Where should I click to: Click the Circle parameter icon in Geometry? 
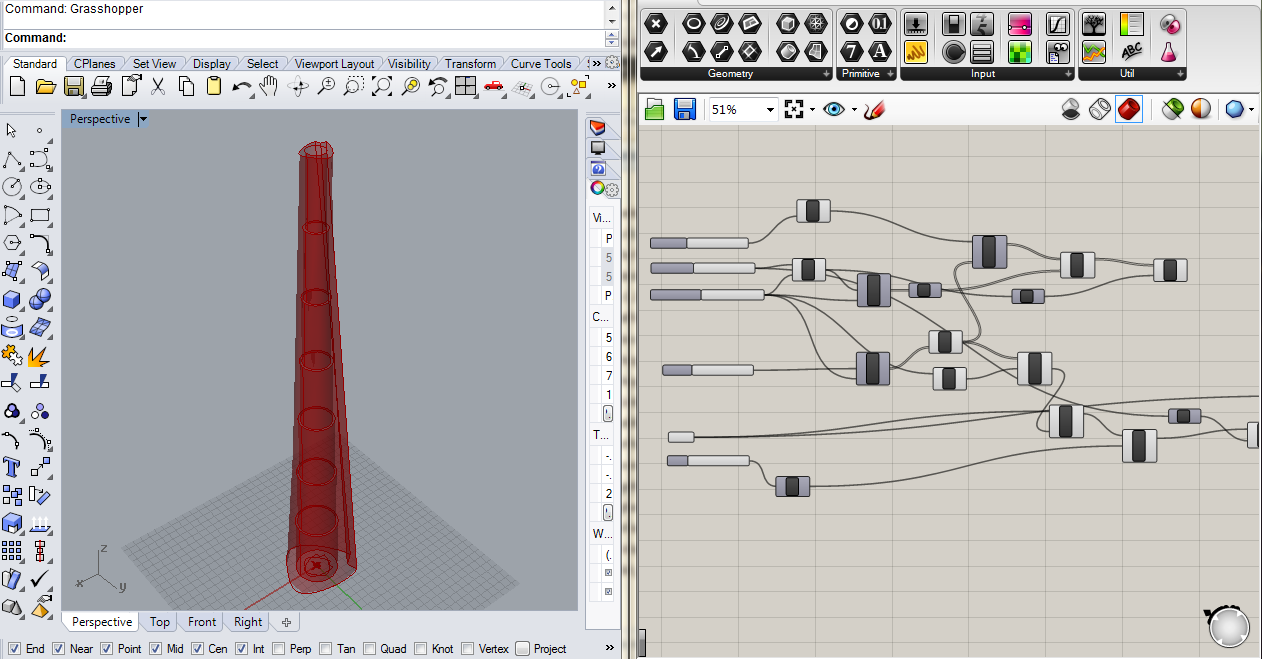click(692, 24)
